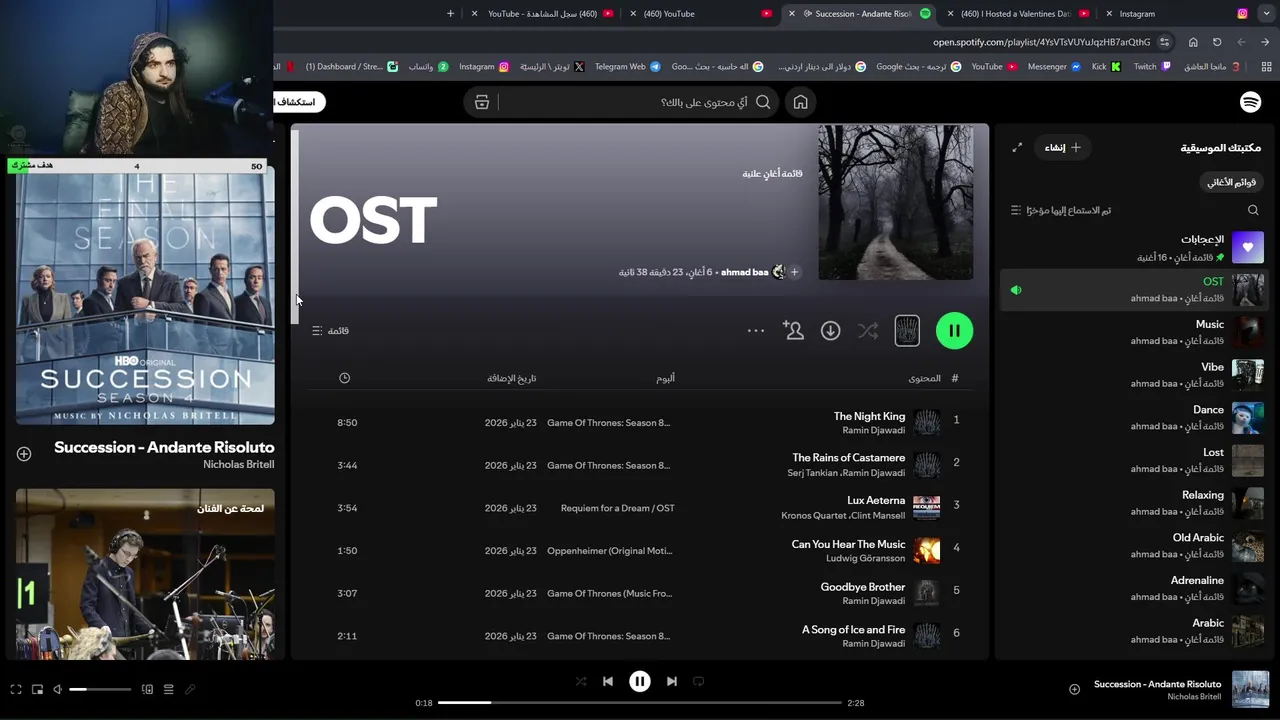Screen dimensions: 1280x720
Task: Open ahmad baa profile link in header
Action: [x=744, y=272]
